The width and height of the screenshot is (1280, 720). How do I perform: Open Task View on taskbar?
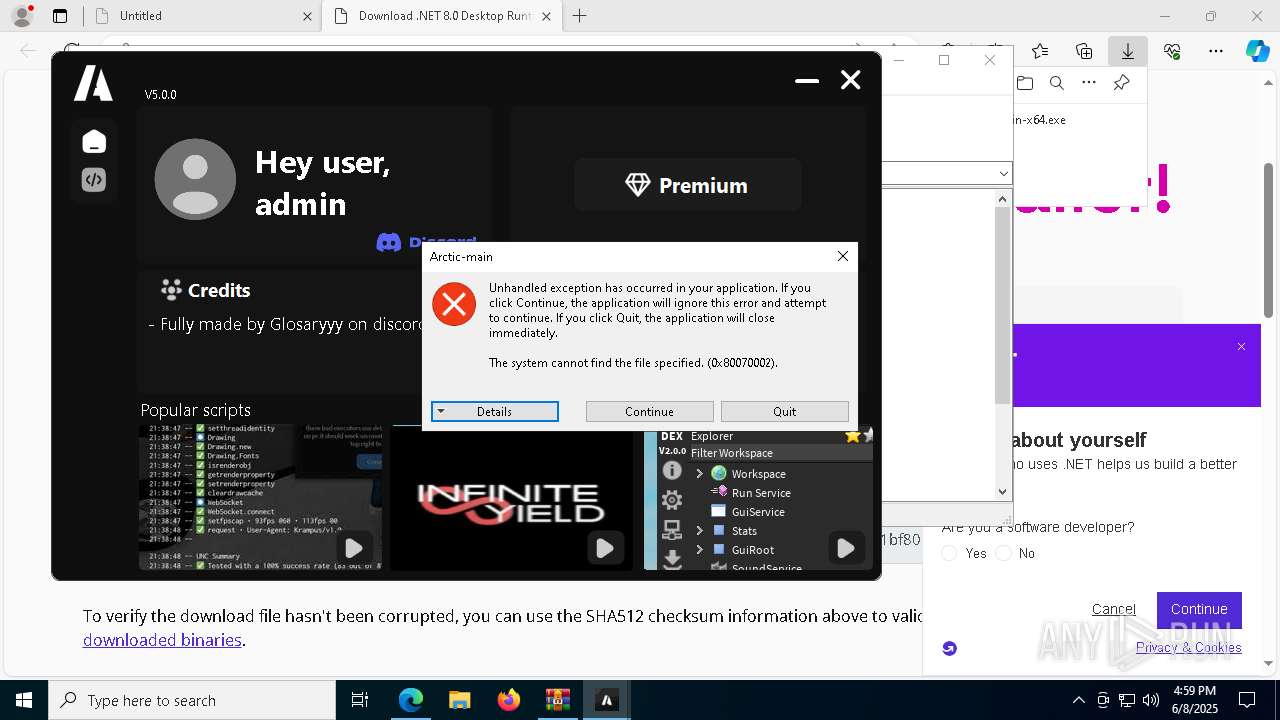point(360,700)
